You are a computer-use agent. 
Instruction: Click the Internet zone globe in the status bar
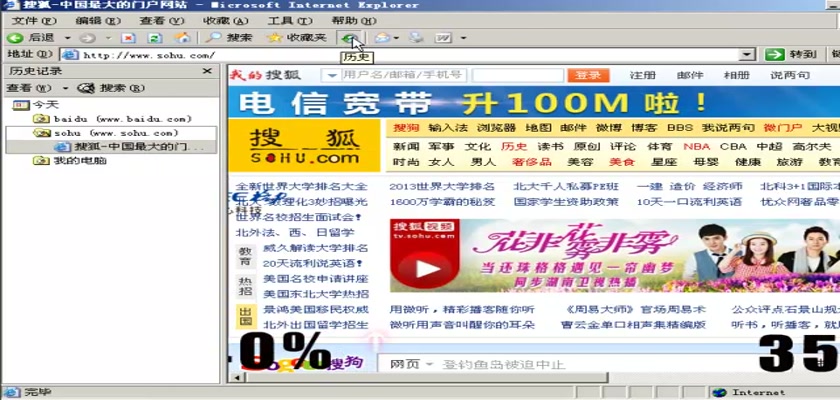(x=719, y=393)
